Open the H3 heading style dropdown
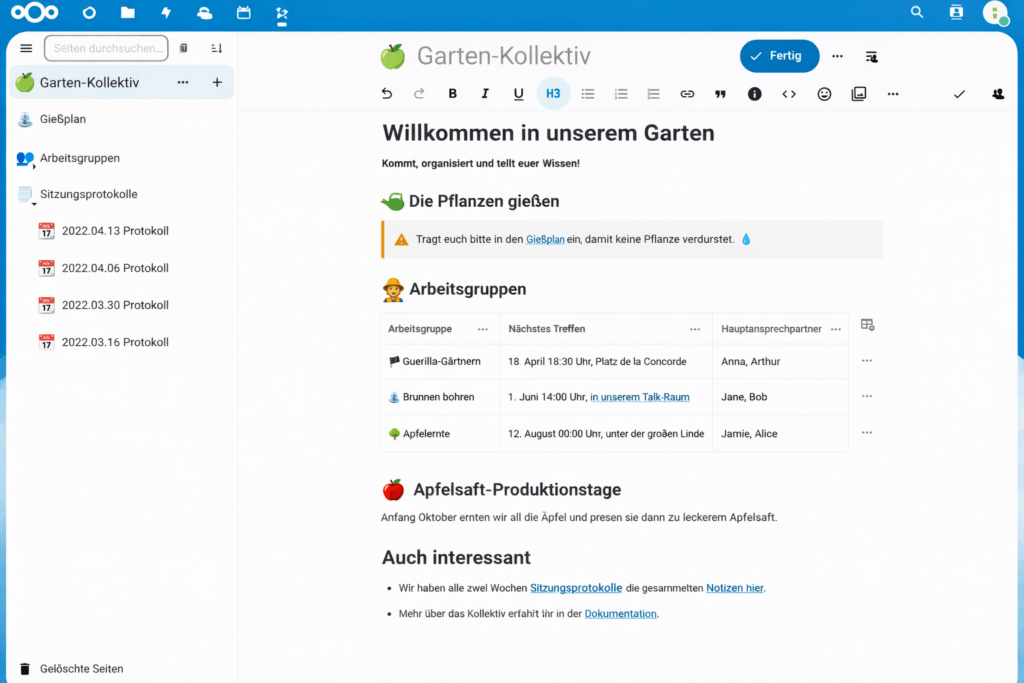This screenshot has height=683, width=1024. pos(553,93)
